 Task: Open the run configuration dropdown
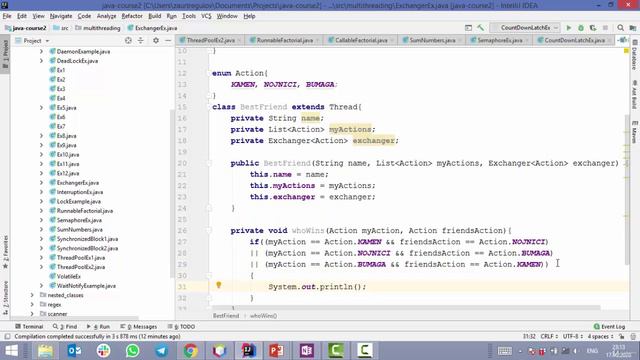click(x=526, y=28)
